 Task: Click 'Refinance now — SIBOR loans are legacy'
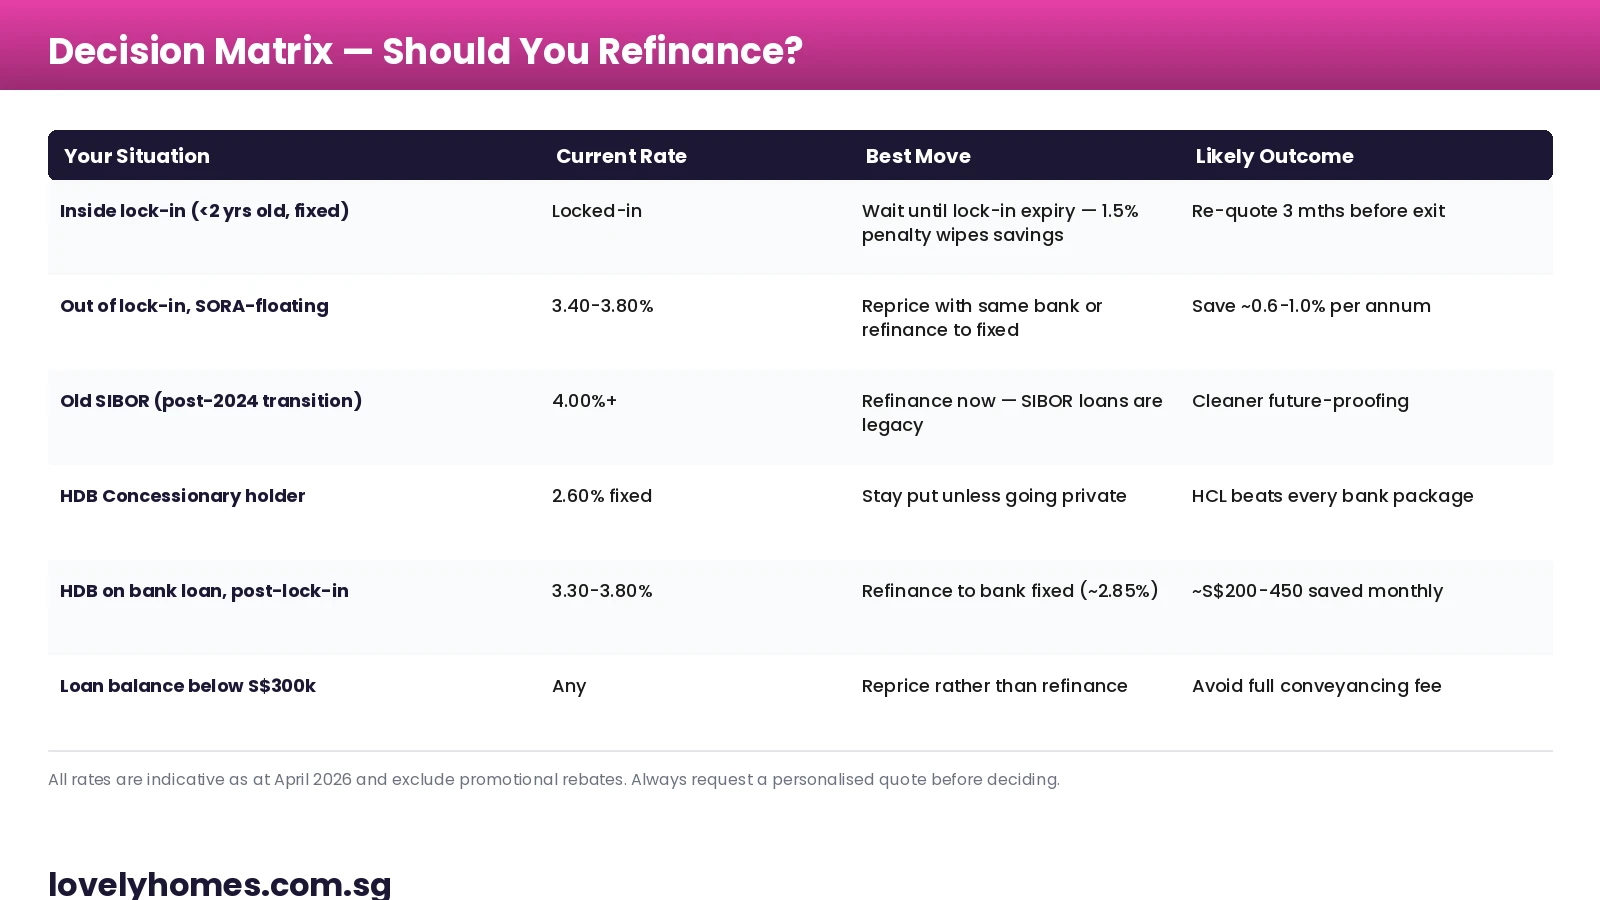(1012, 413)
